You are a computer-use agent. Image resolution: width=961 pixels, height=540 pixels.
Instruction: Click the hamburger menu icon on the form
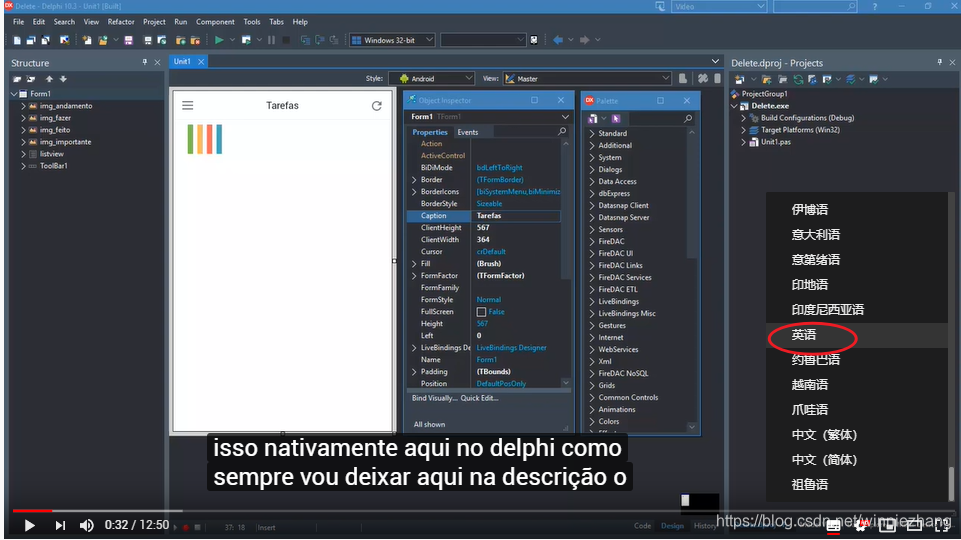[x=188, y=105]
